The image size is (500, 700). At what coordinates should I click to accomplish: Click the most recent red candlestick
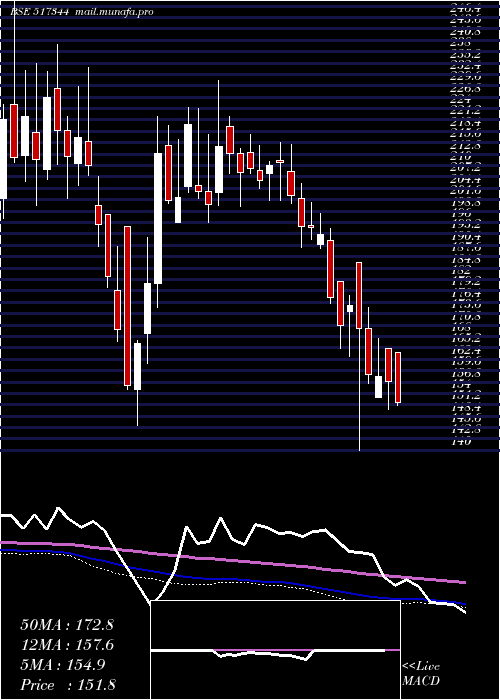(398, 378)
